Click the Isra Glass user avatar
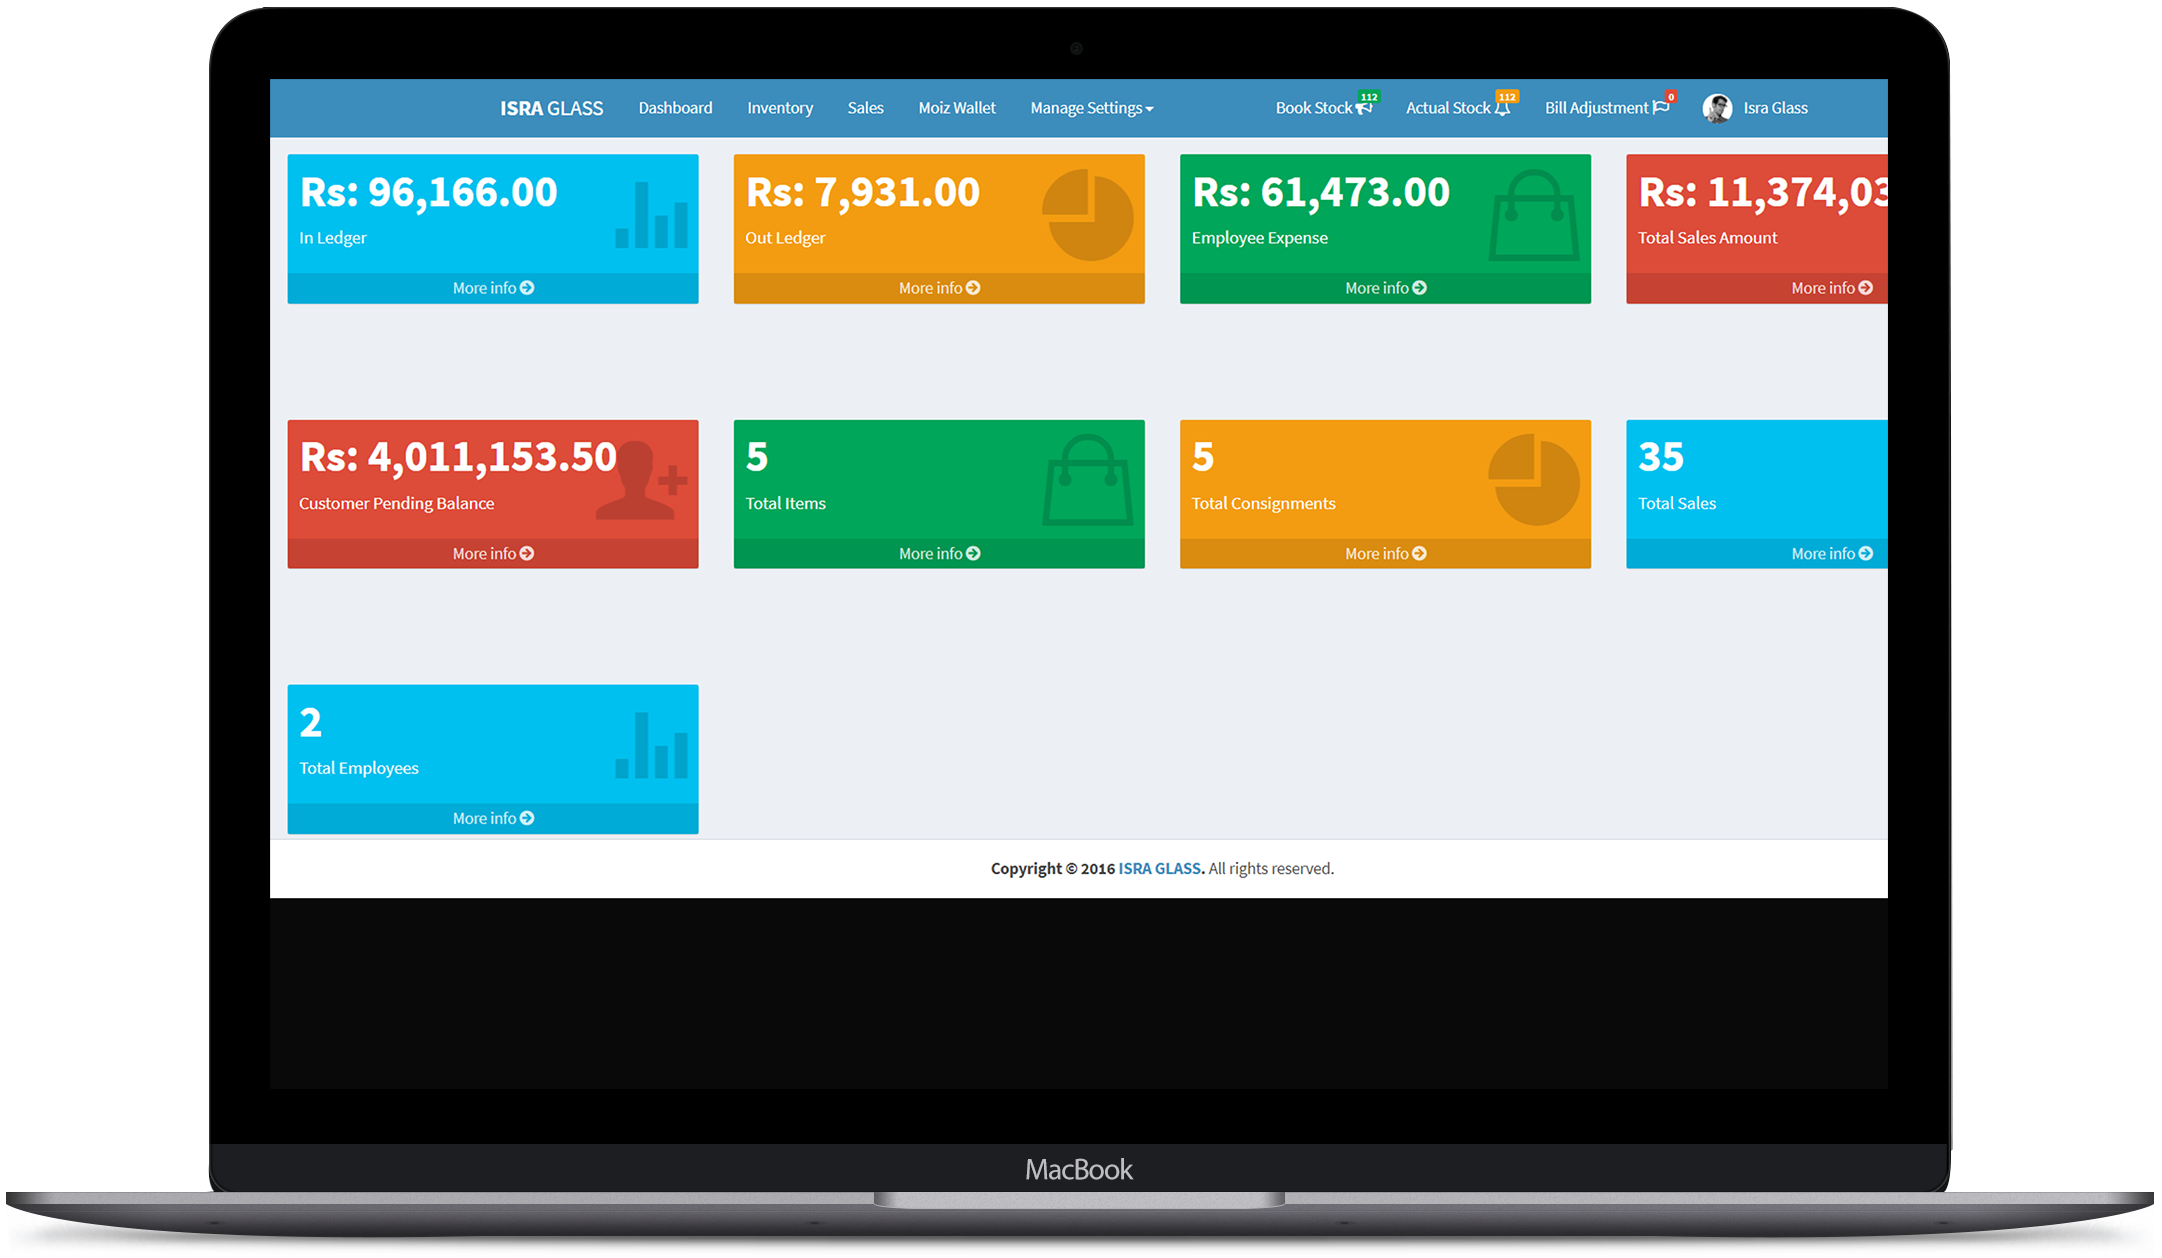This screenshot has height=1258, width=2162. [1717, 108]
